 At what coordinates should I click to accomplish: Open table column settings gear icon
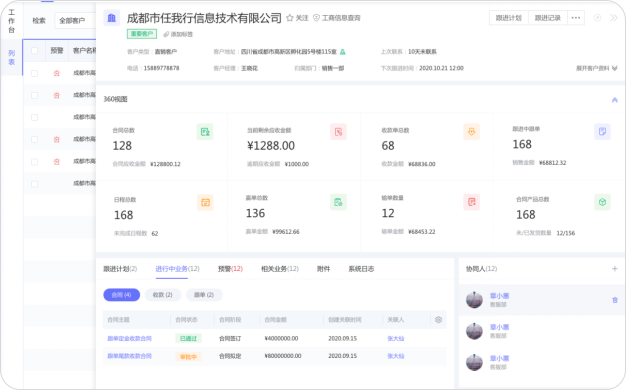pos(438,320)
